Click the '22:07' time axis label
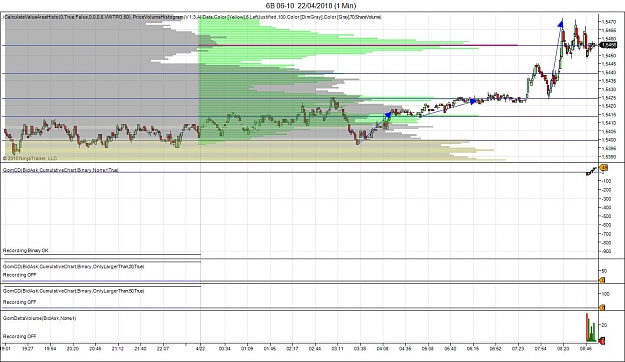The image size is (625, 362). [x=163, y=348]
